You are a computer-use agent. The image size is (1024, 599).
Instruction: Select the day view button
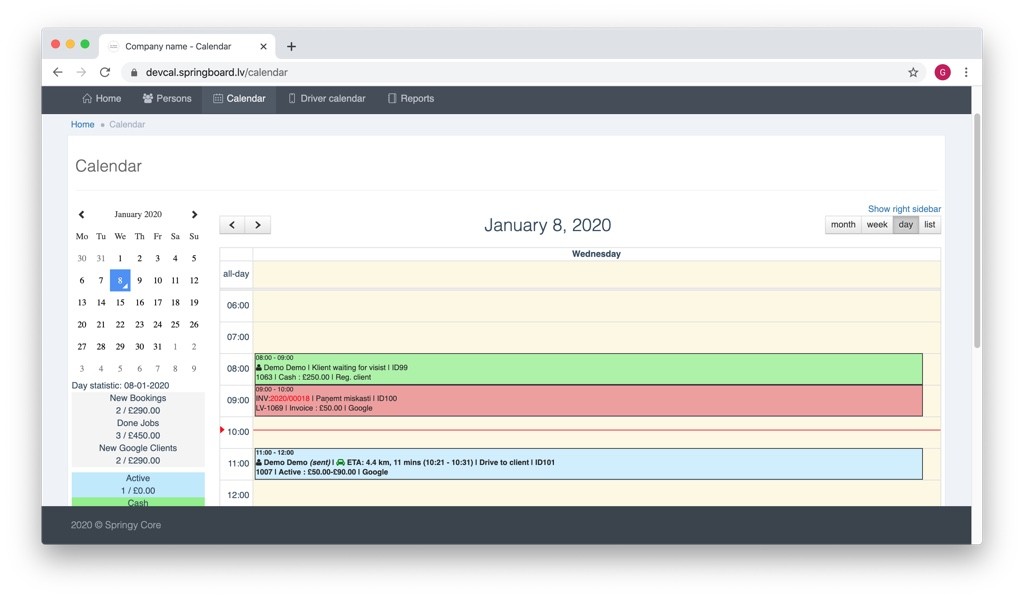point(905,225)
